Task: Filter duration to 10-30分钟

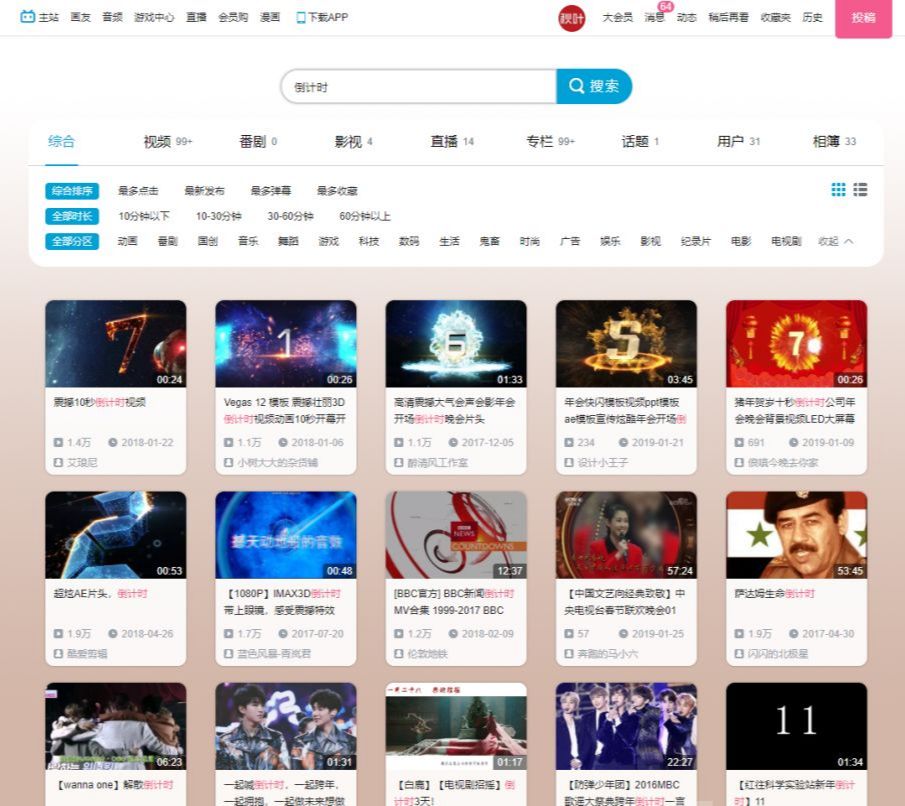Action: (218, 216)
